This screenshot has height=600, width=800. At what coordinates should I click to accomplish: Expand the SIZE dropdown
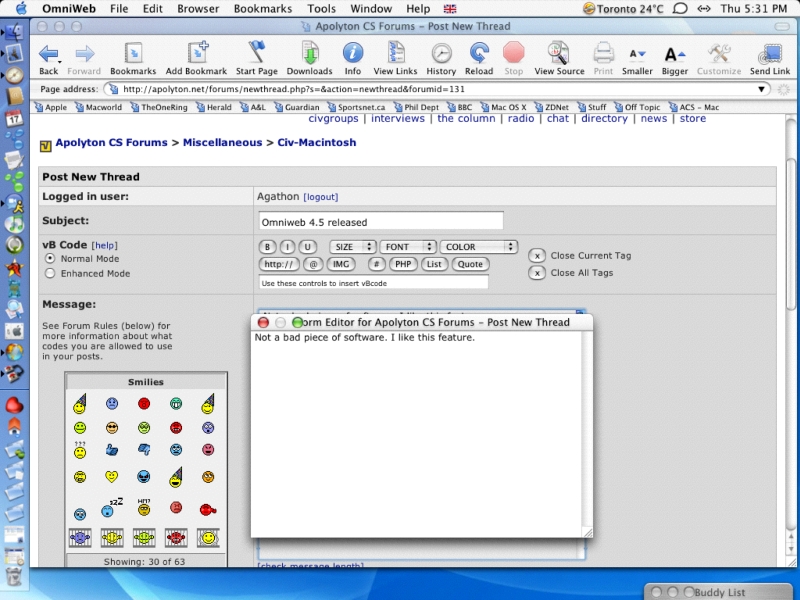pyautogui.click(x=352, y=247)
